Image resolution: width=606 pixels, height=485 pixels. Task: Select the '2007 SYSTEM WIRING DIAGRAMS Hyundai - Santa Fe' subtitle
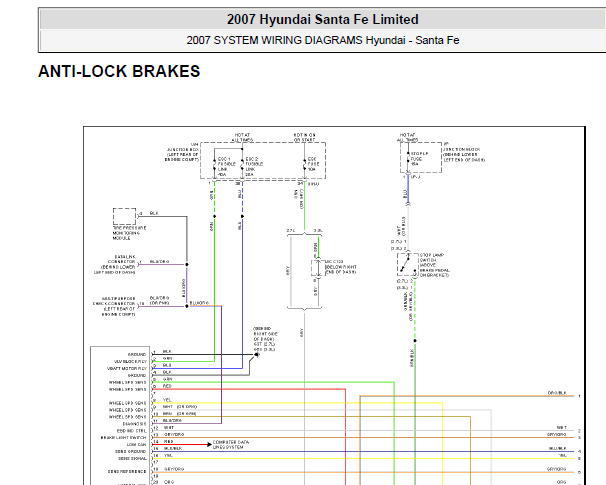point(322,40)
